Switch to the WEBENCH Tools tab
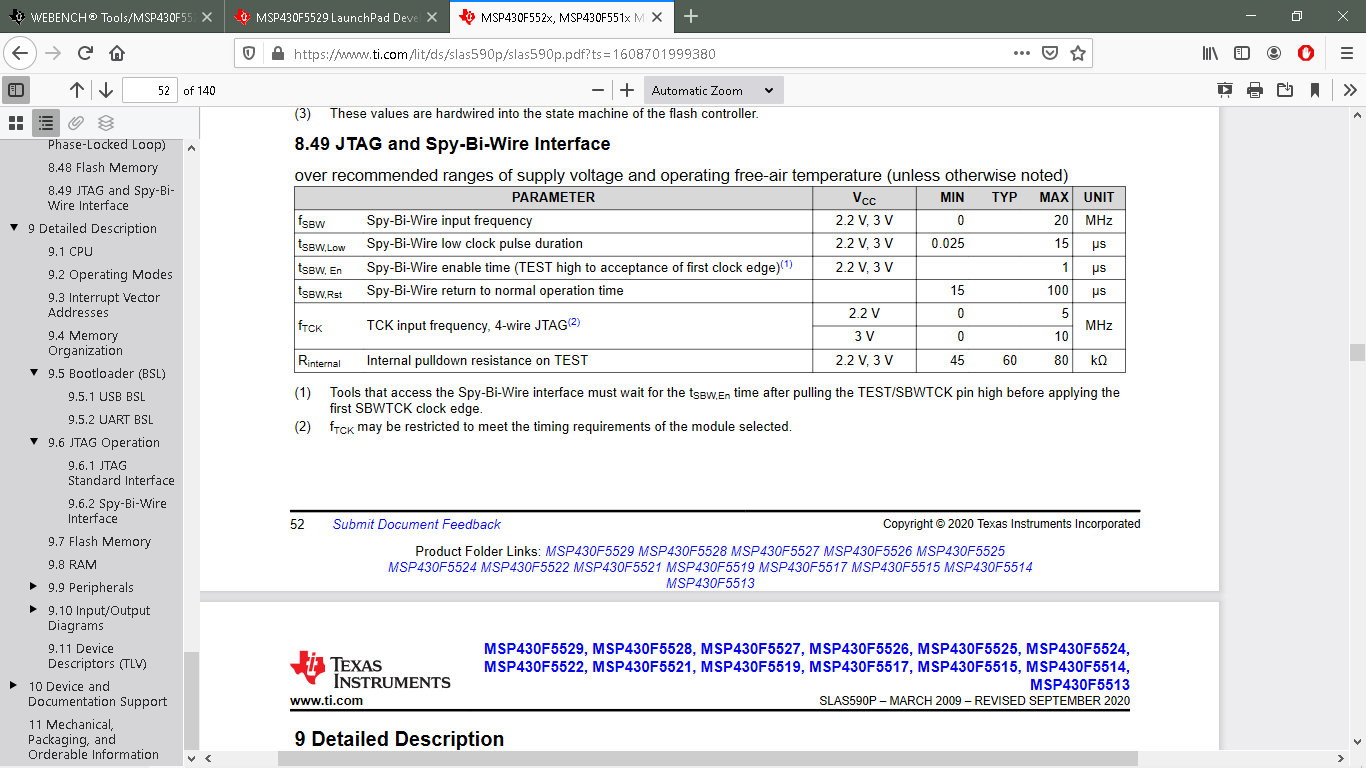 (112, 17)
